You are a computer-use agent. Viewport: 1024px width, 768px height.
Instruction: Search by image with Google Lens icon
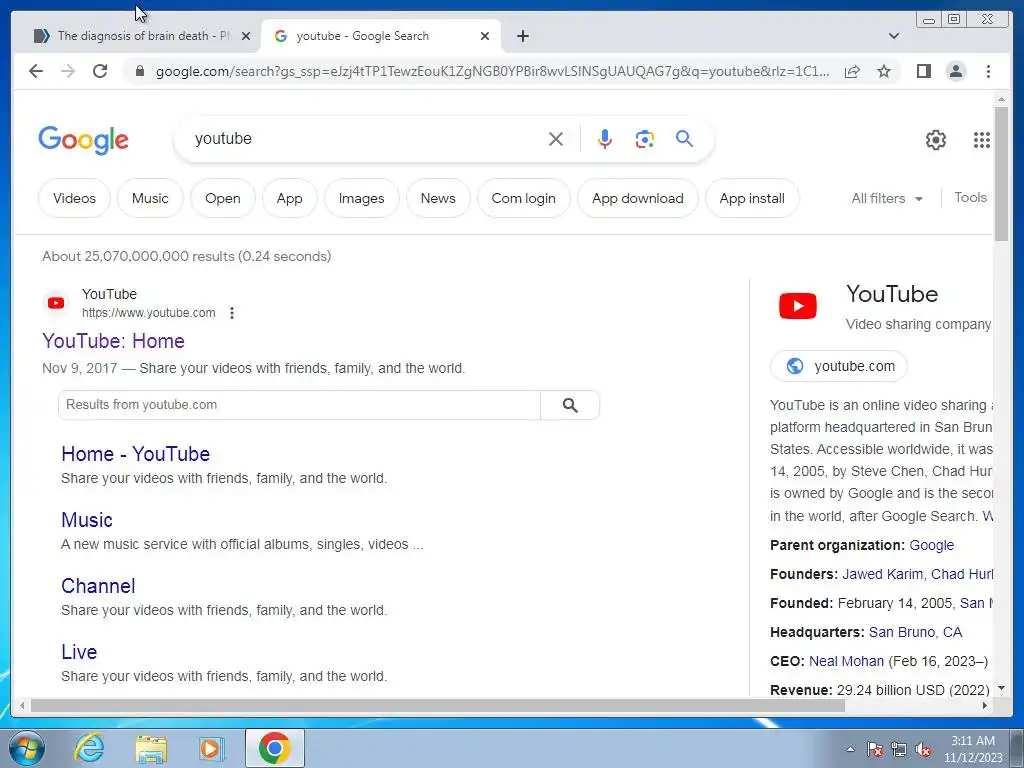point(645,139)
